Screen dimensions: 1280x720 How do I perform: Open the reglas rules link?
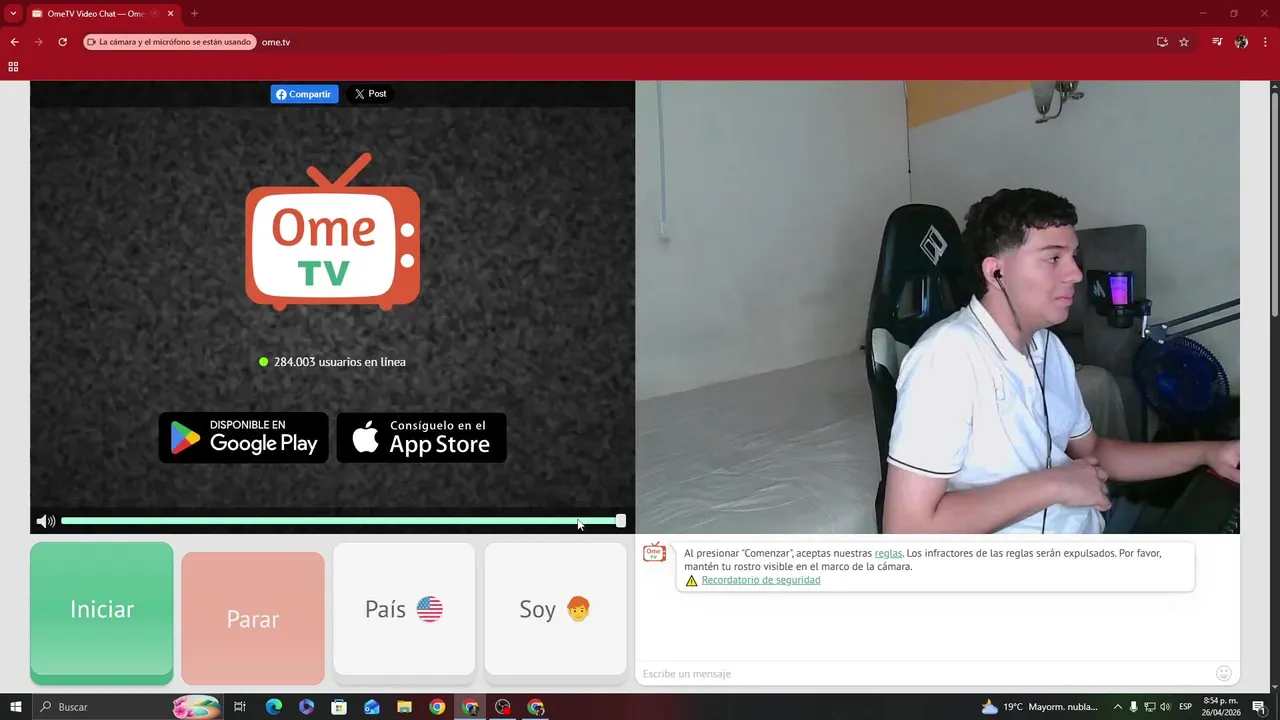pyautogui.click(x=888, y=553)
